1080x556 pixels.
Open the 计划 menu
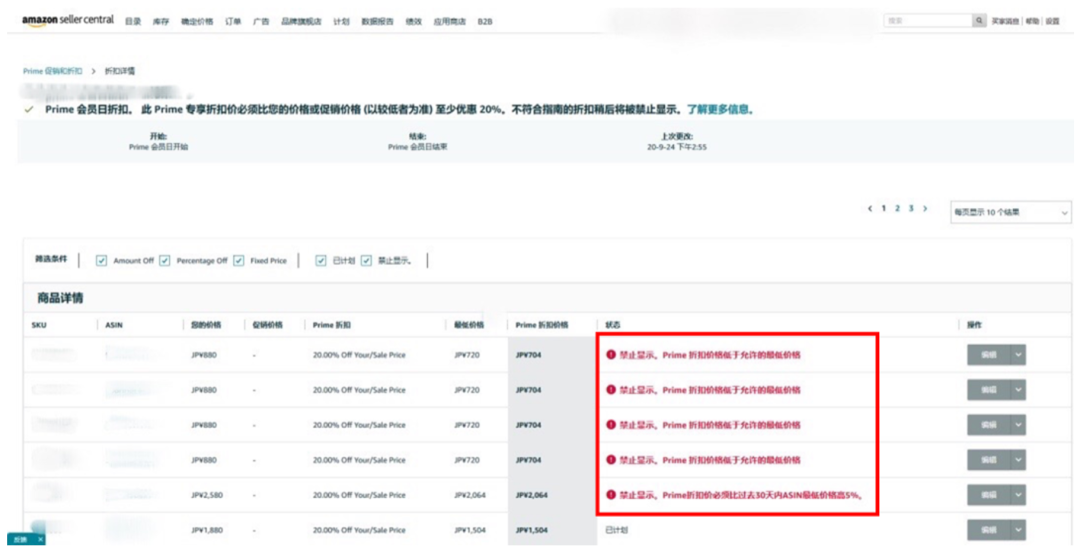342,21
